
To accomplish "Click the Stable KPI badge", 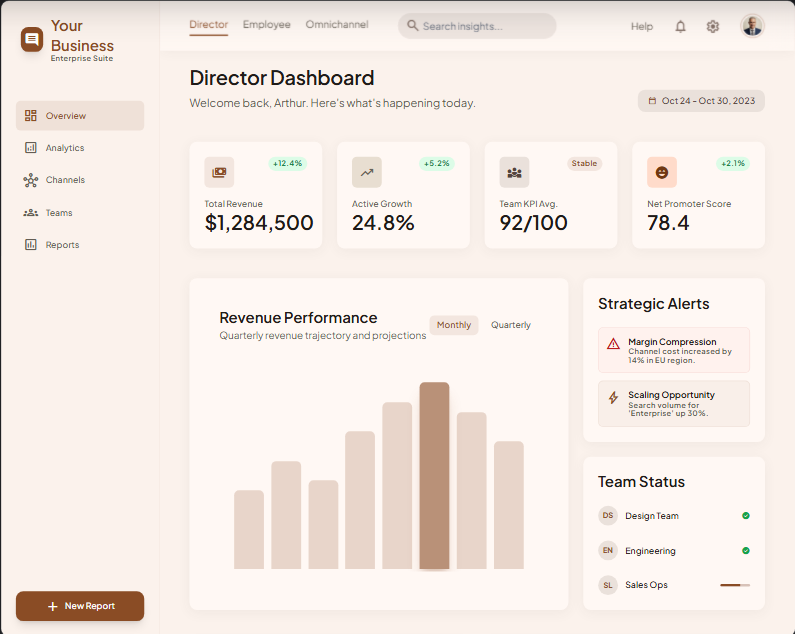I will pos(584,163).
